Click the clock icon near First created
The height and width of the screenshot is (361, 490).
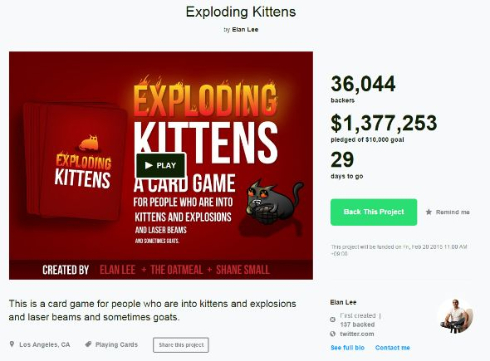333,319
